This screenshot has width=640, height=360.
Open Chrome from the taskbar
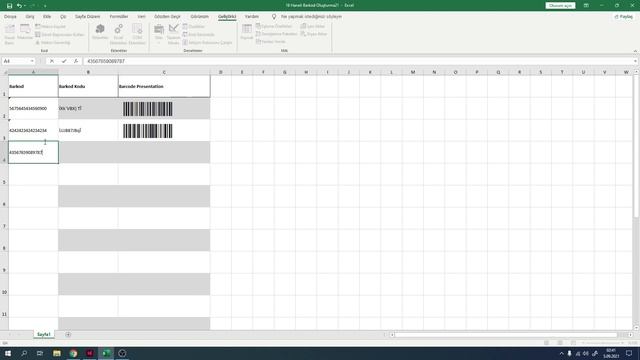(x=73, y=353)
